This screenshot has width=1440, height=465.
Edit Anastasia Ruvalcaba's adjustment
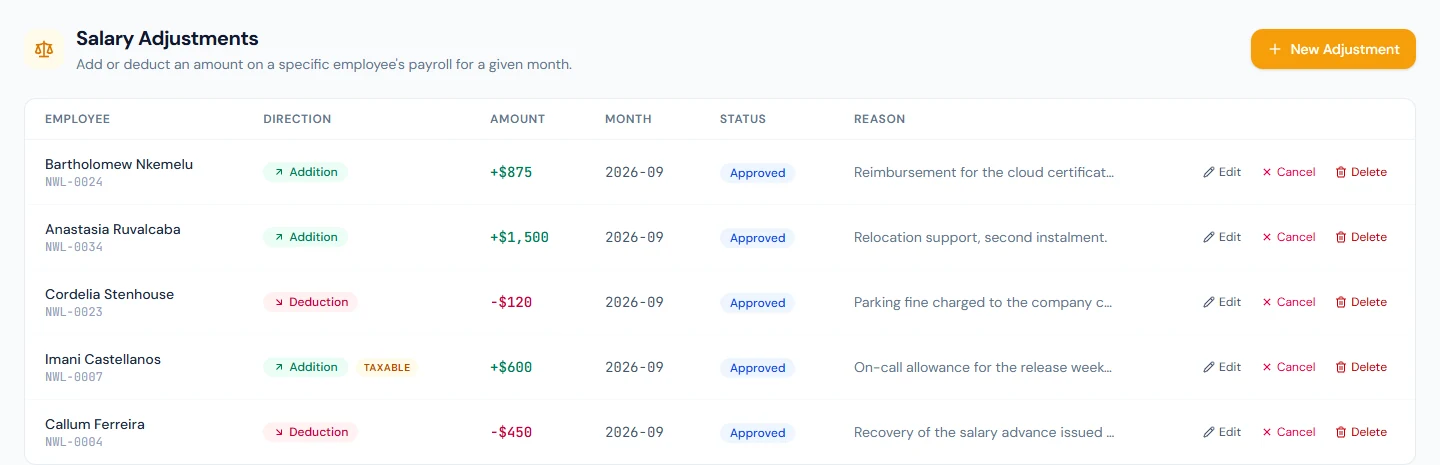click(1222, 237)
